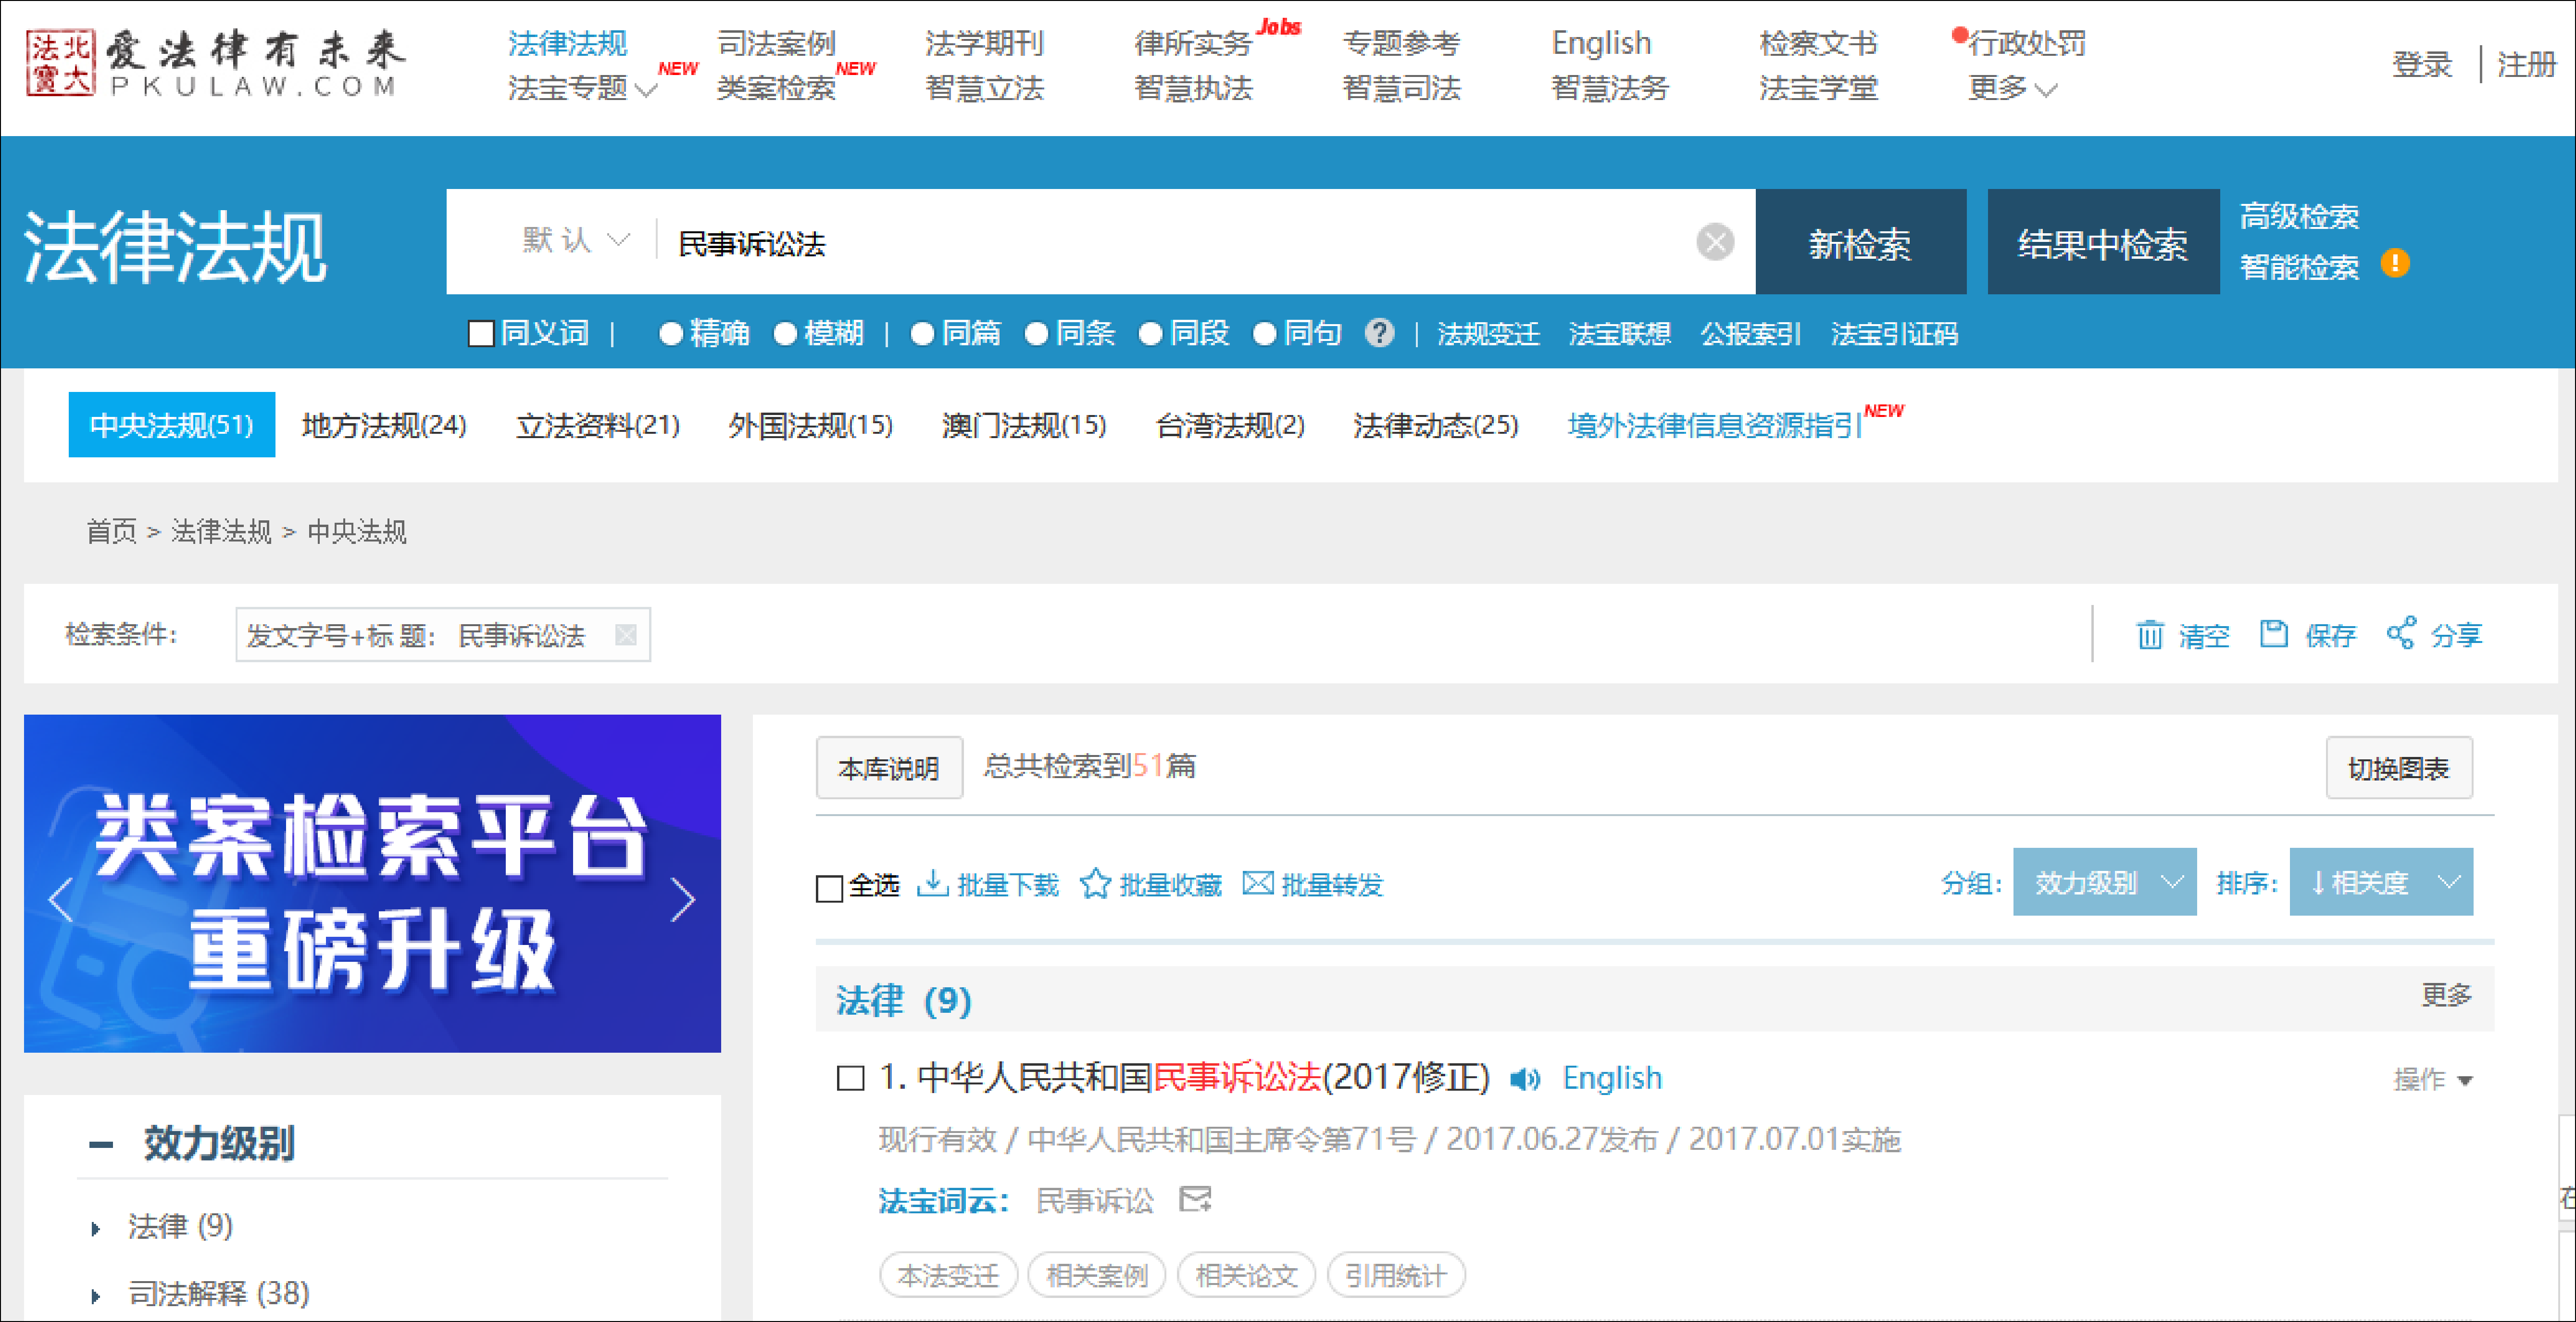Open the 默认 search type dropdown

(575, 241)
